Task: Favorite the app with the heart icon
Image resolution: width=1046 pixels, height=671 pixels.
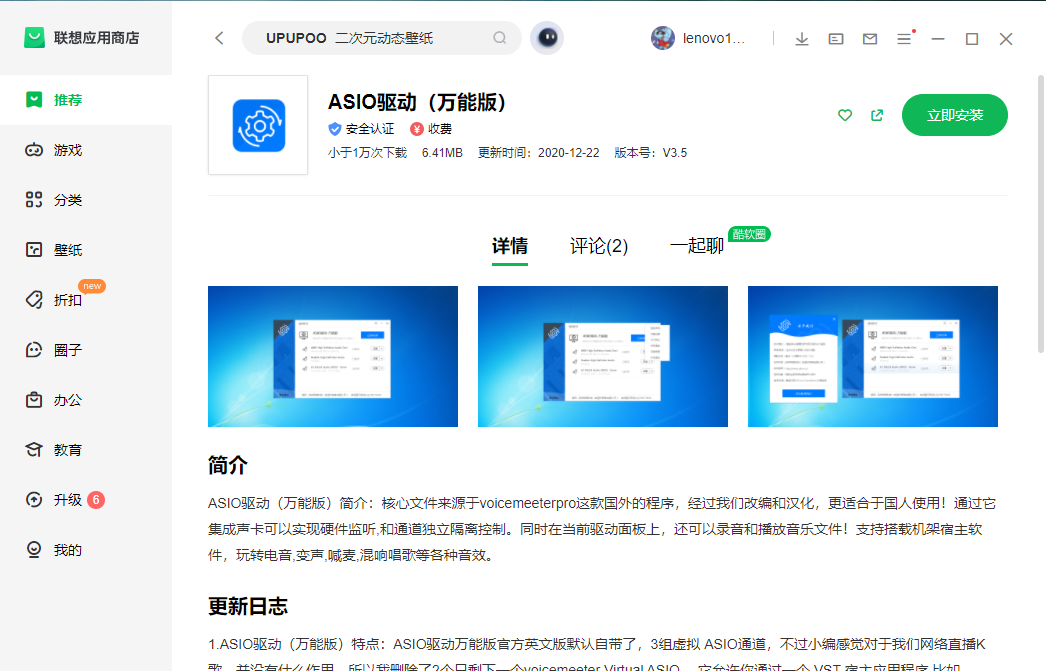Action: (x=845, y=115)
